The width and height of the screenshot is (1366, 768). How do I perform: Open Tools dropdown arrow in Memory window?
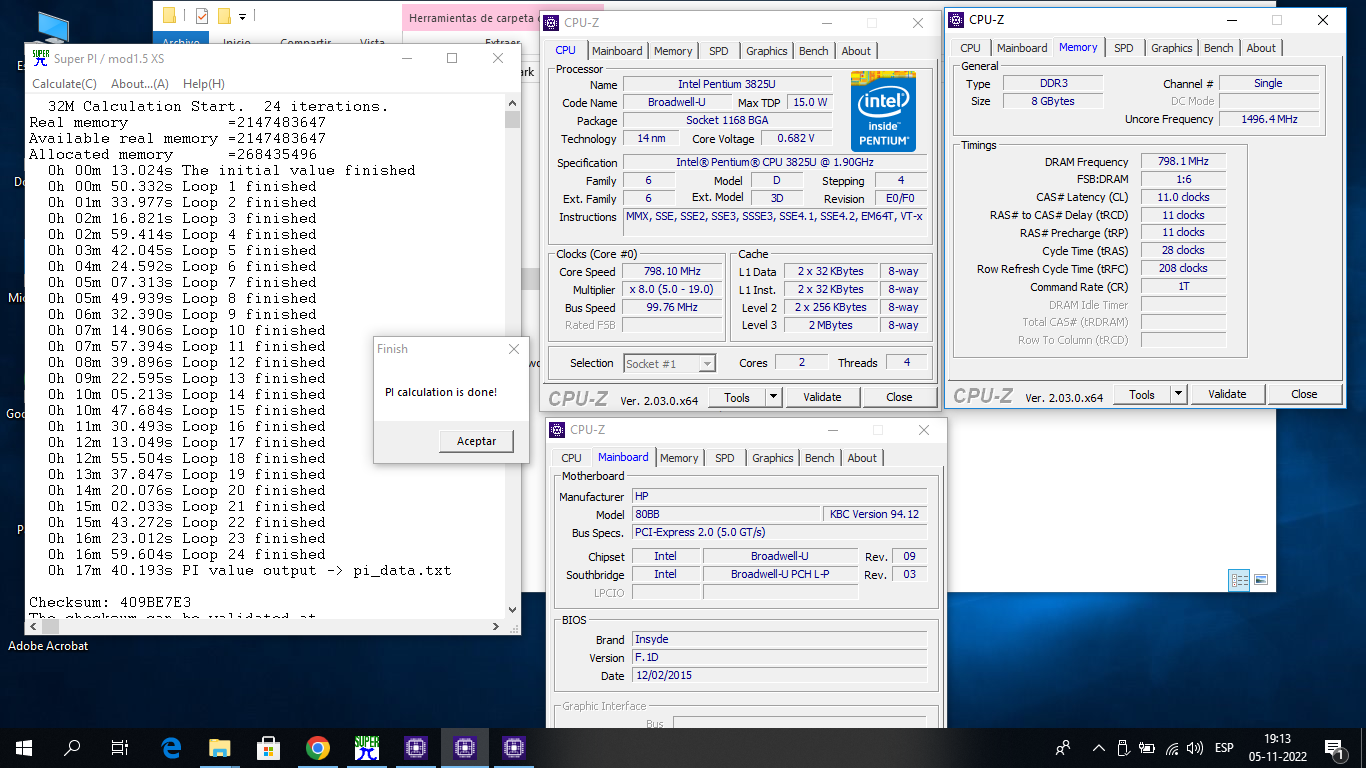coord(1178,394)
